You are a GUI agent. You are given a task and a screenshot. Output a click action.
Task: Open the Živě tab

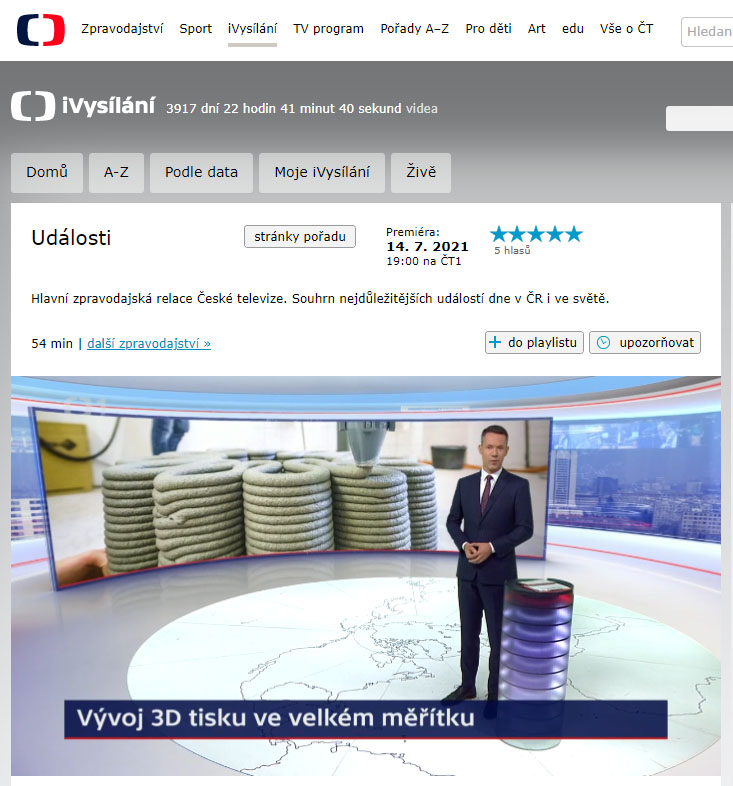pyautogui.click(x=421, y=172)
